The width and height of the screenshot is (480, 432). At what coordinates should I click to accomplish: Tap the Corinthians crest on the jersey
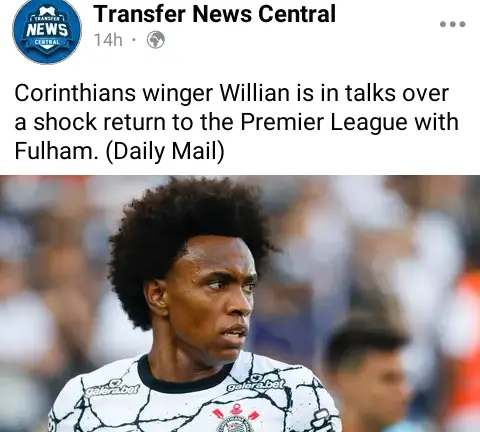[236, 420]
